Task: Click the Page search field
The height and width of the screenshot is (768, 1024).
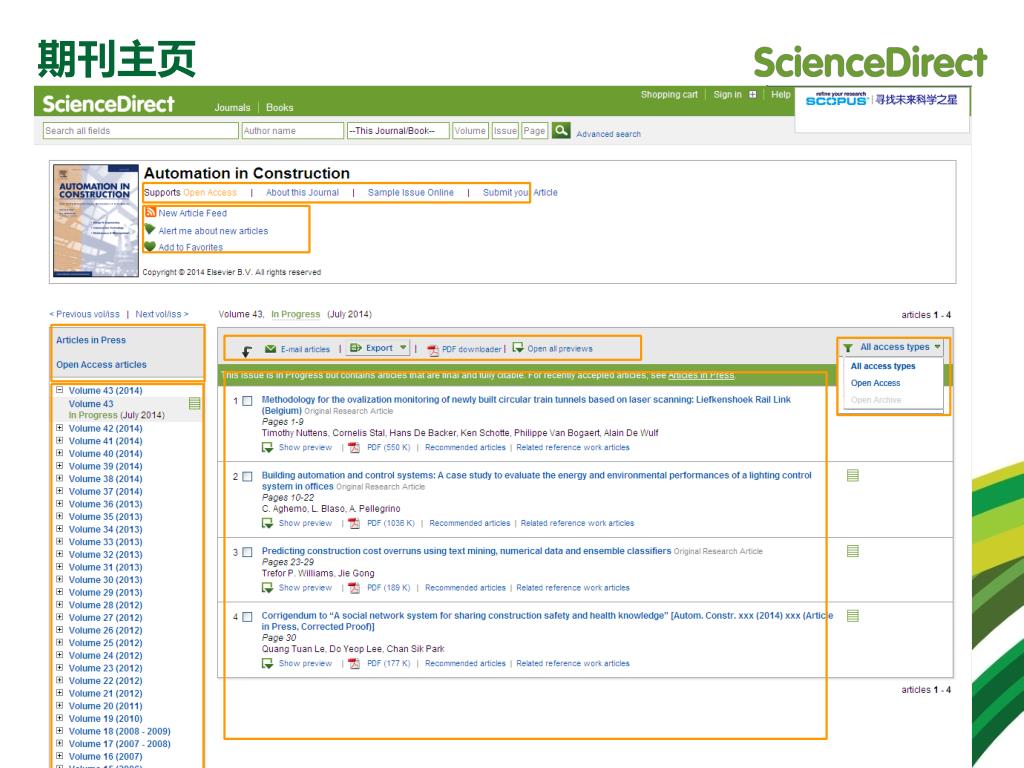Action: coord(534,131)
